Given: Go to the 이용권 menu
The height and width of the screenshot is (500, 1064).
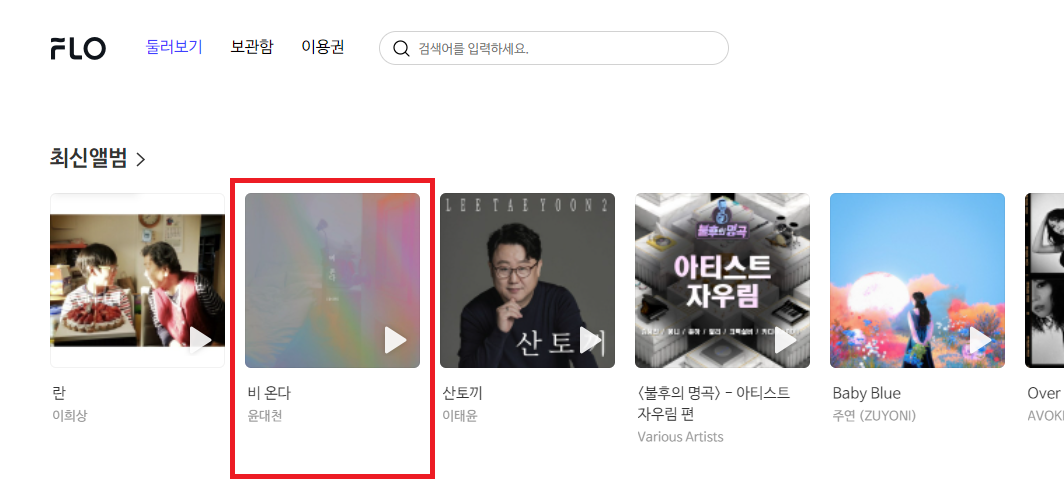Looking at the screenshot, I should point(323,47).
